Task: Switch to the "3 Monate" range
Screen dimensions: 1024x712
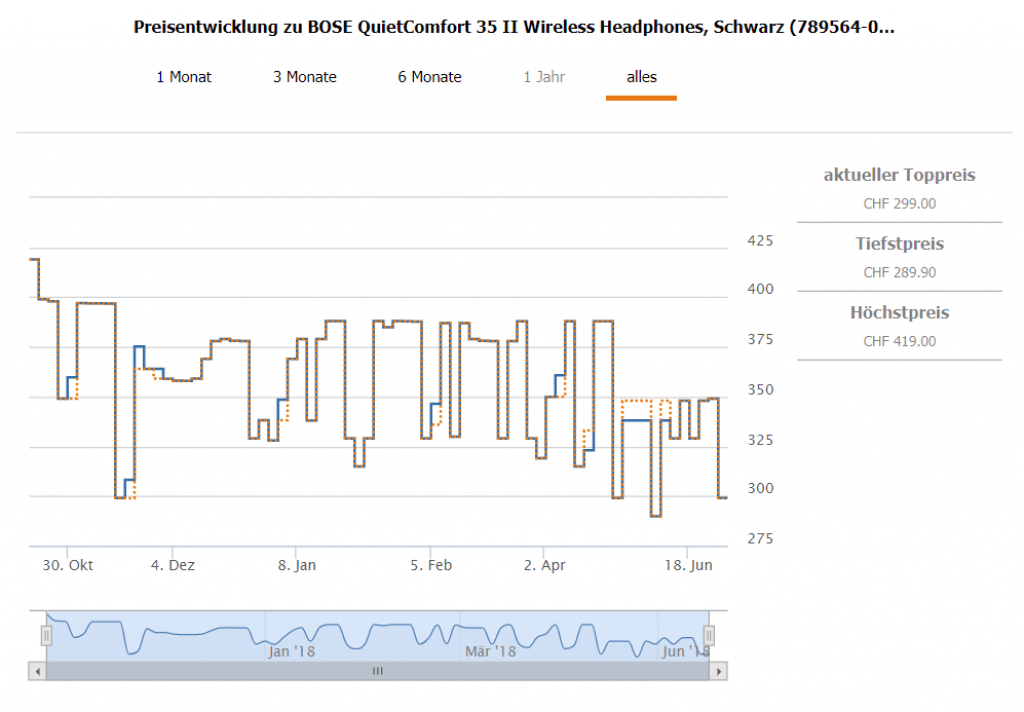Action: point(305,77)
